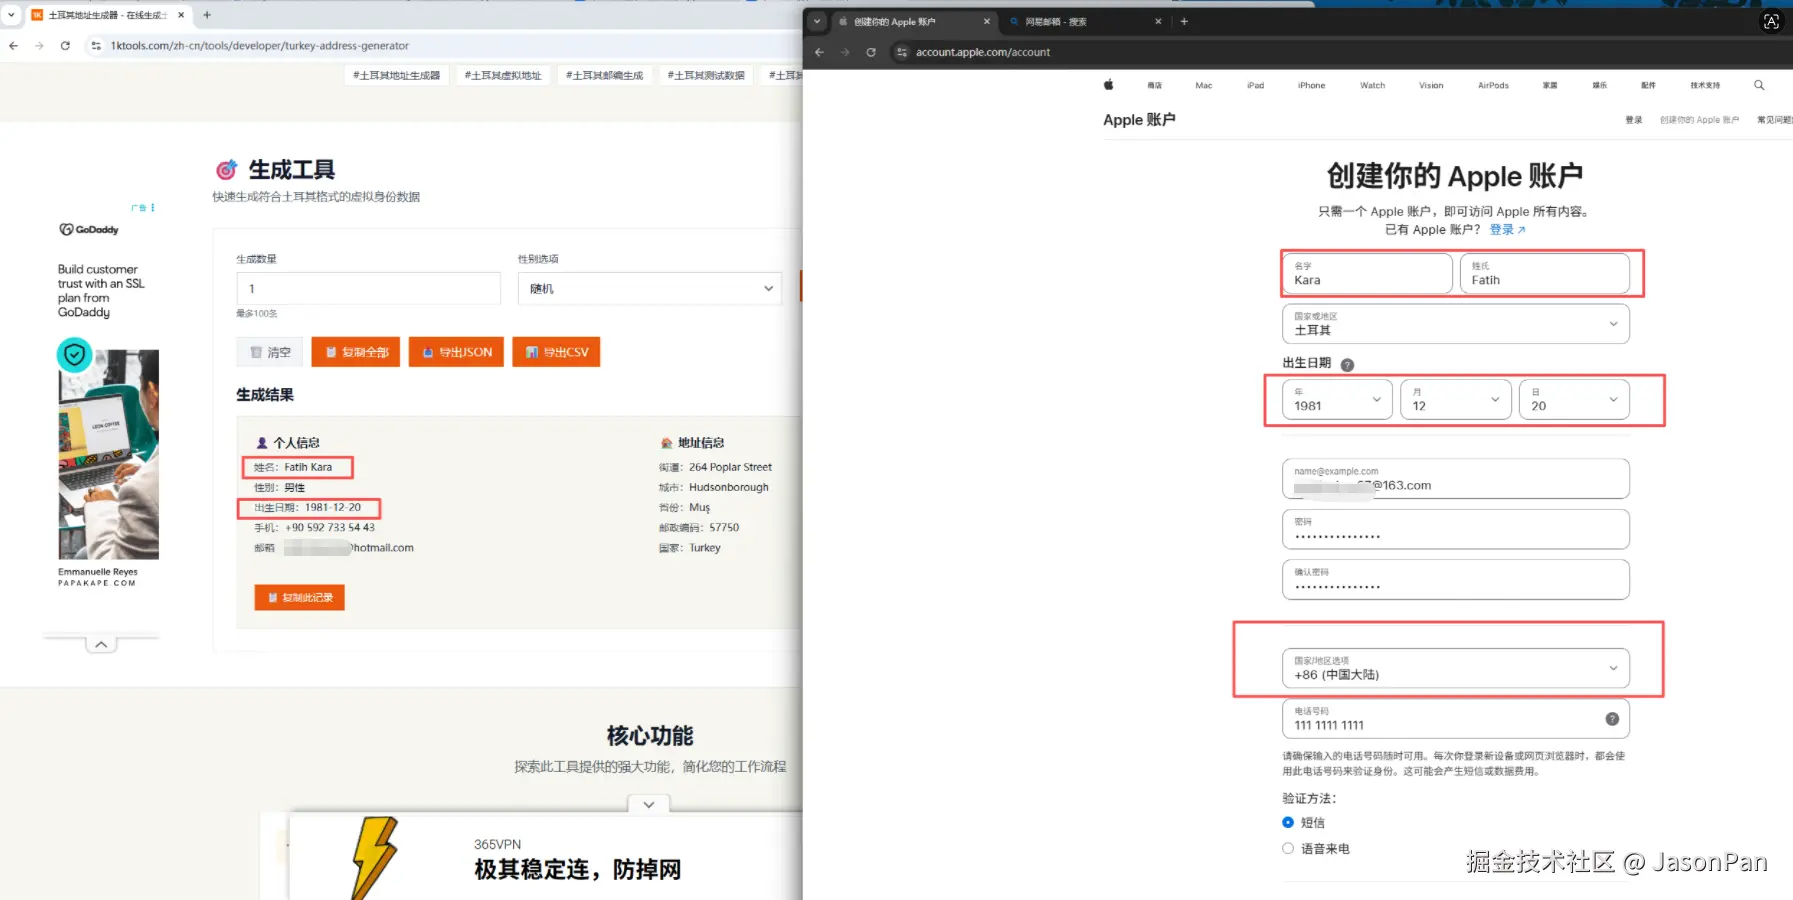Click the 姓氏 field containing Fatih
The image size is (1793, 900).
(x=1545, y=273)
